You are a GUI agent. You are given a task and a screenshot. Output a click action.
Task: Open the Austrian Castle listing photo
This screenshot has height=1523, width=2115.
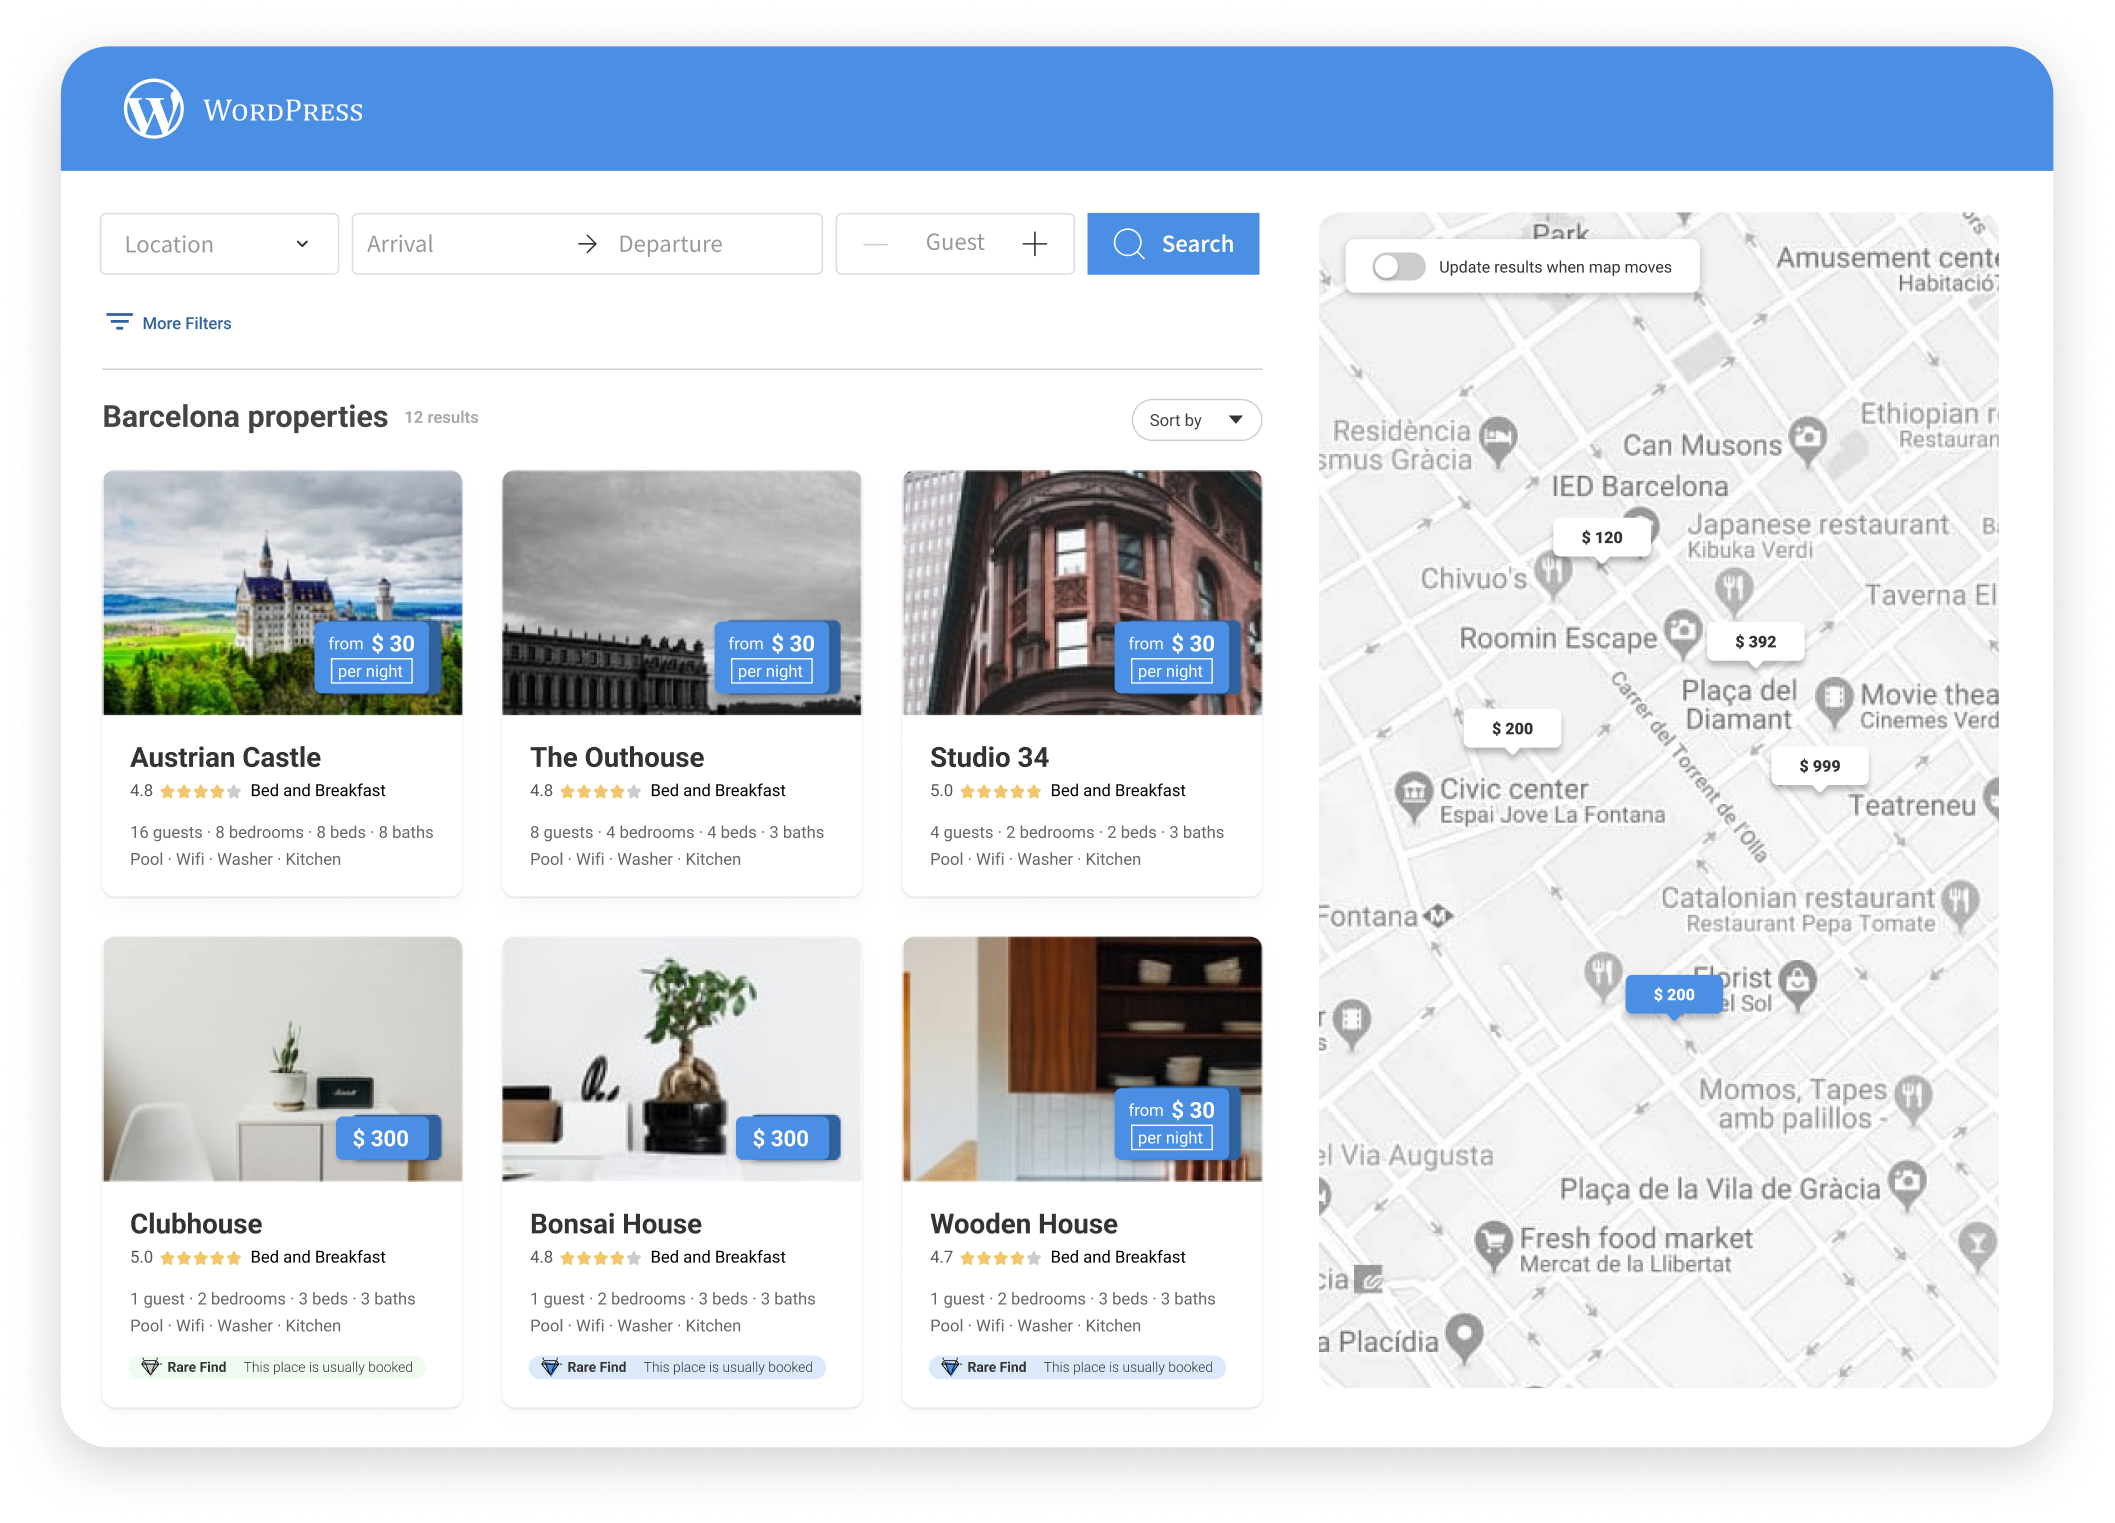click(282, 592)
